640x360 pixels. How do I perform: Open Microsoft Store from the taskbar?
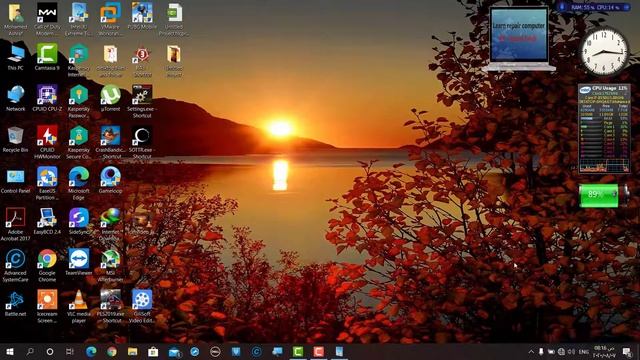[x=153, y=351]
